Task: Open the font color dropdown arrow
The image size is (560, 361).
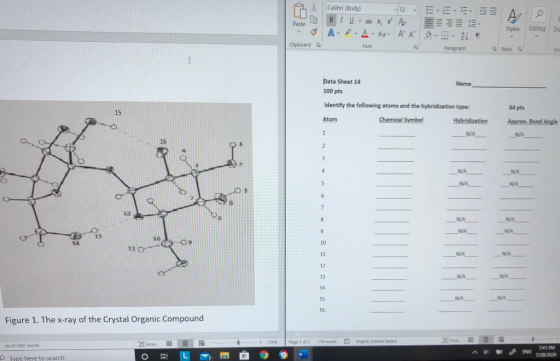Action: (372, 34)
